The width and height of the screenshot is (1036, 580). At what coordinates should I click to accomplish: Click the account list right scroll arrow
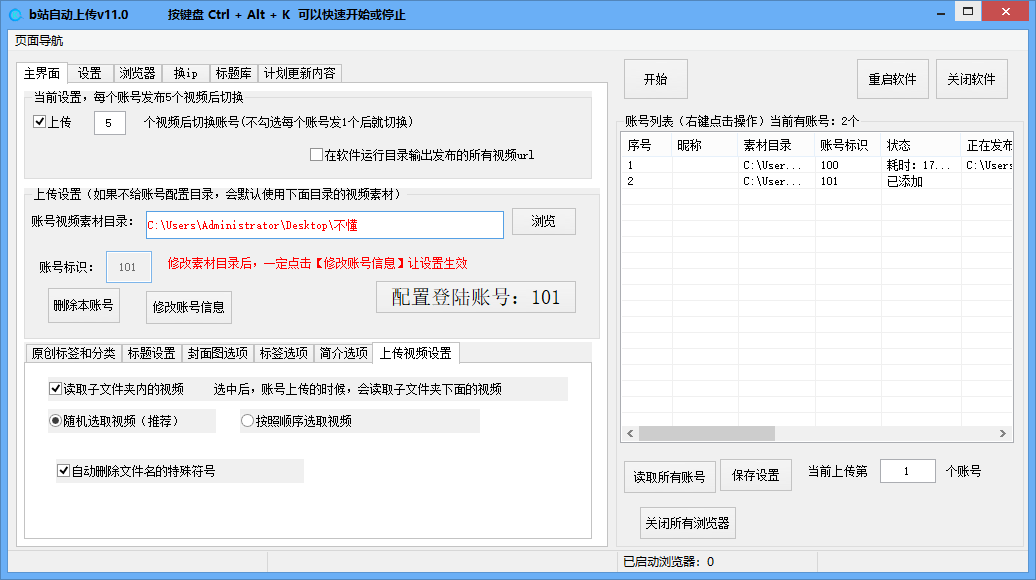(x=1003, y=433)
